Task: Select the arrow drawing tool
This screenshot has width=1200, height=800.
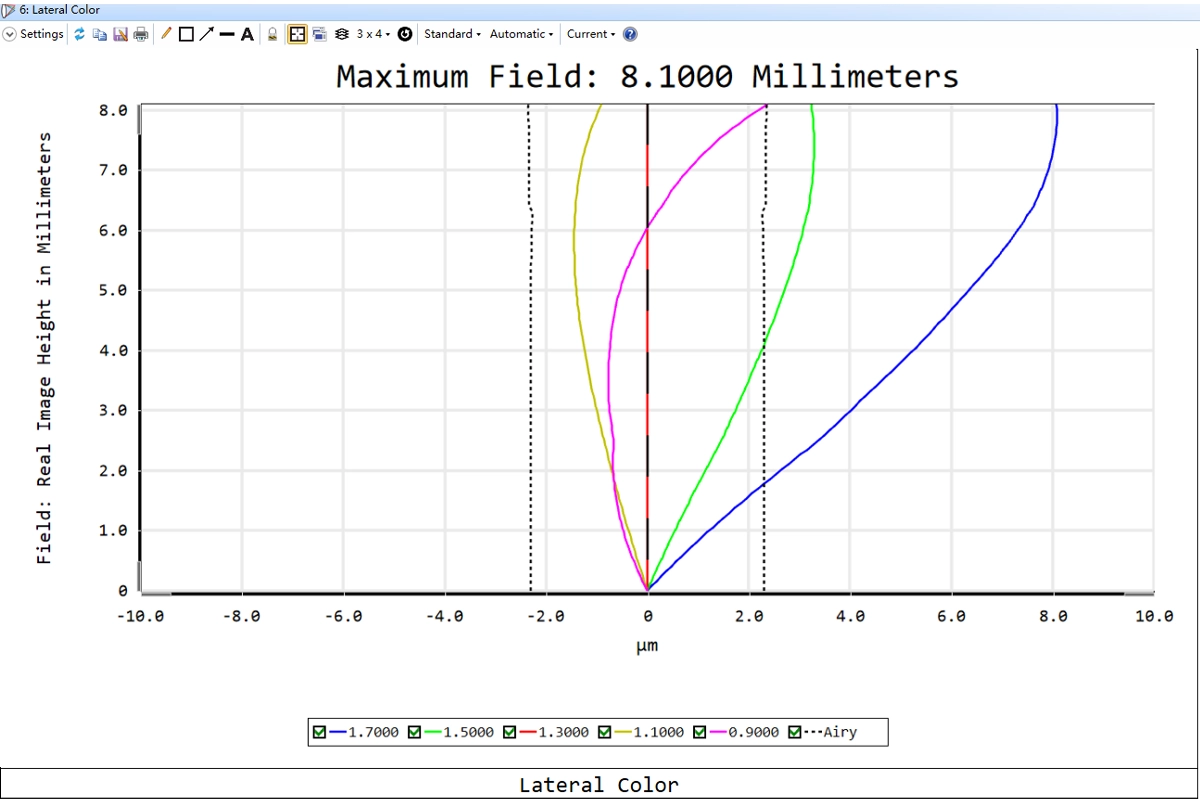Action: click(x=206, y=34)
